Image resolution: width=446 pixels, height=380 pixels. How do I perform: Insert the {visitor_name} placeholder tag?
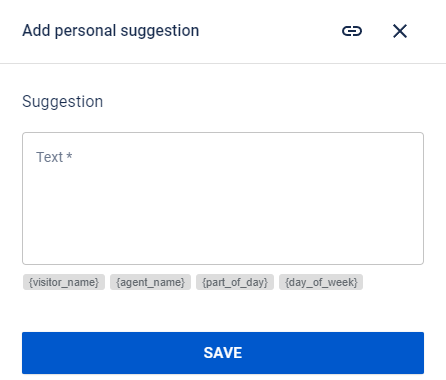tap(64, 282)
